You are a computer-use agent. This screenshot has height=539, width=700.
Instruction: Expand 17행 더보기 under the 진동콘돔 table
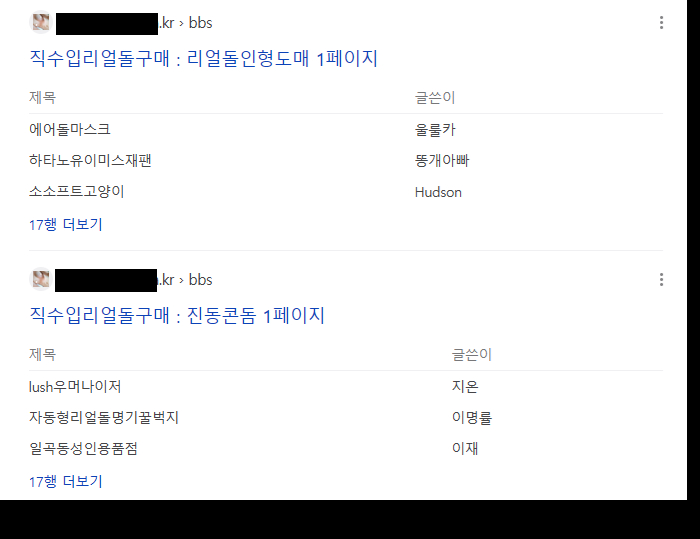click(x=66, y=481)
